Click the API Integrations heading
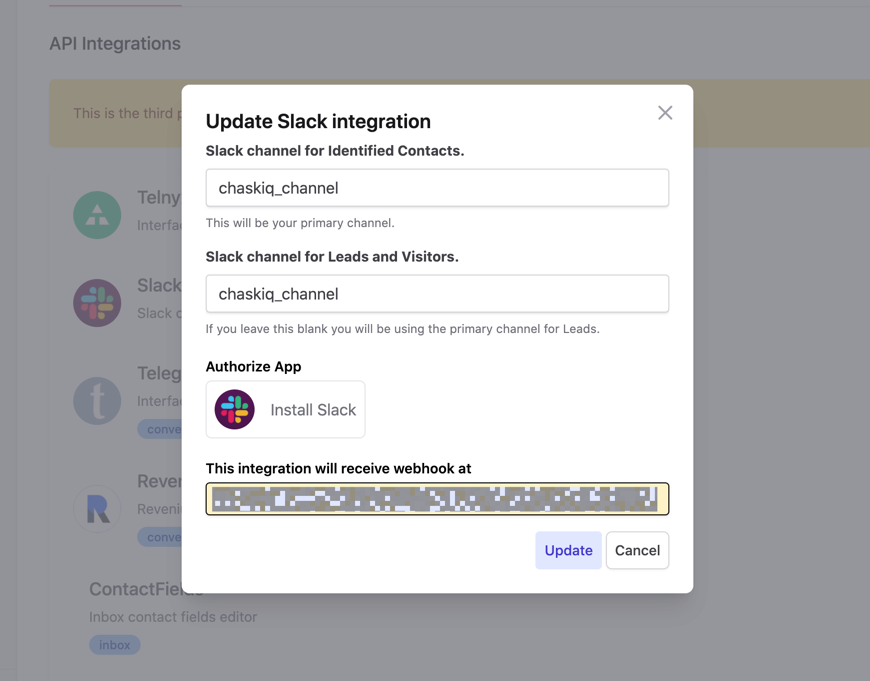870x681 pixels. [x=115, y=43]
